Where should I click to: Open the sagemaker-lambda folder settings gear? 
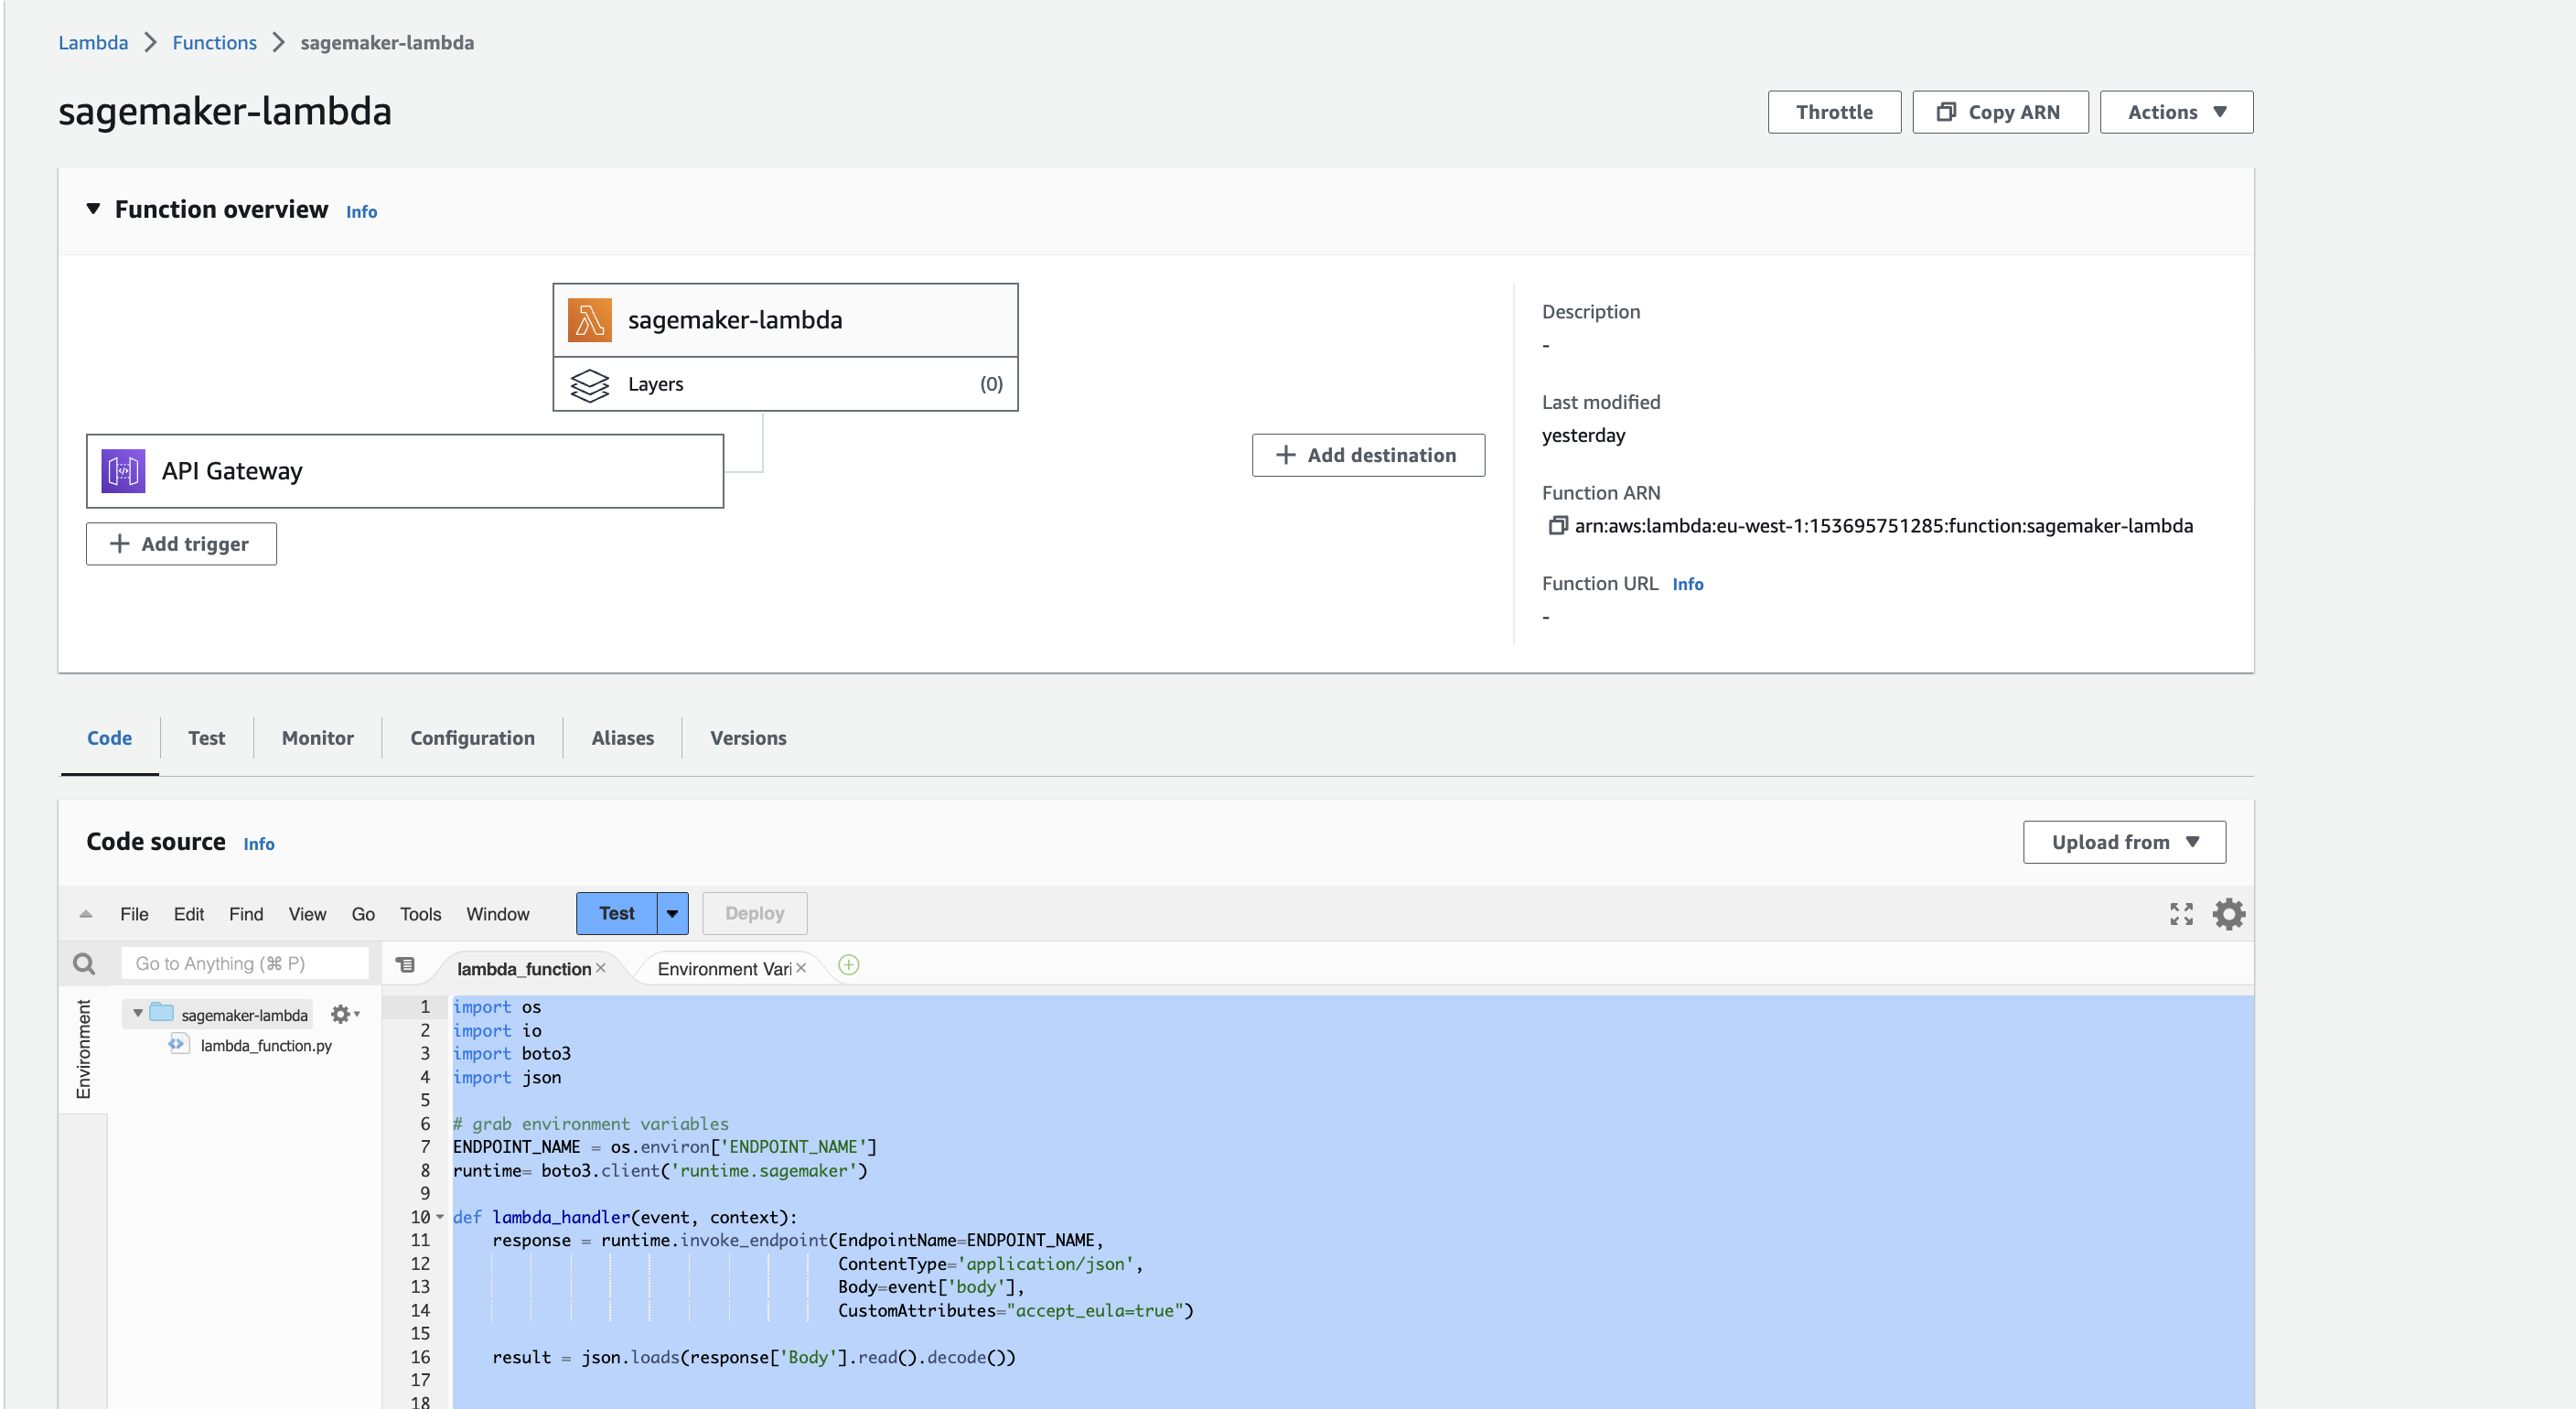[344, 1014]
